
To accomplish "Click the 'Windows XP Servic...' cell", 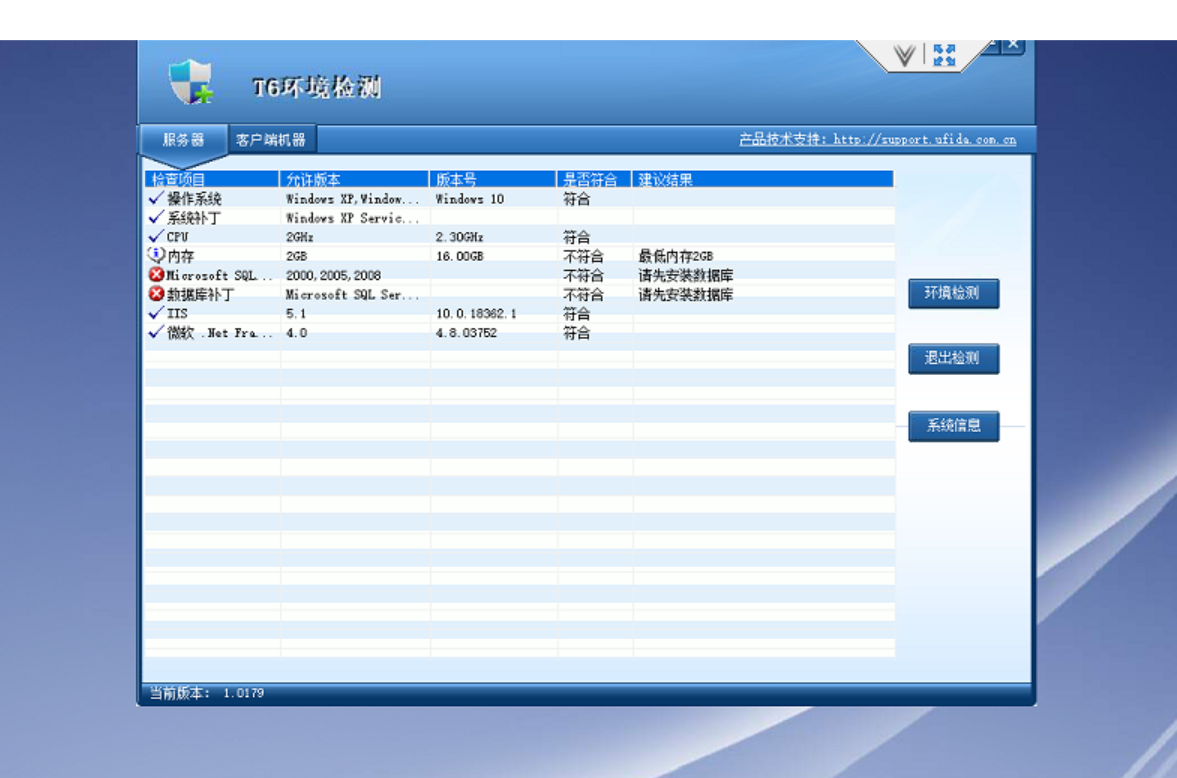I will pyautogui.click(x=352, y=218).
